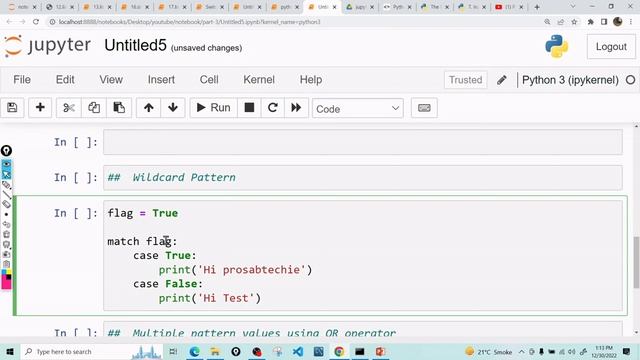Screen dimensions: 640x360
Task: Click the line "case False:" in the code cell
Action: click(x=168, y=284)
